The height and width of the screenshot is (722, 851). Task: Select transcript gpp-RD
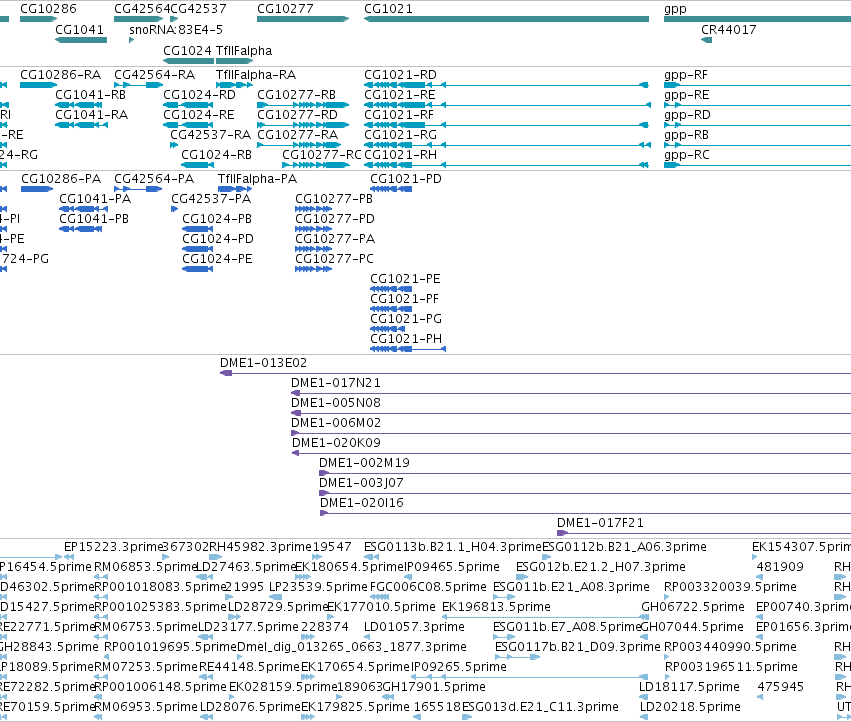[687, 115]
